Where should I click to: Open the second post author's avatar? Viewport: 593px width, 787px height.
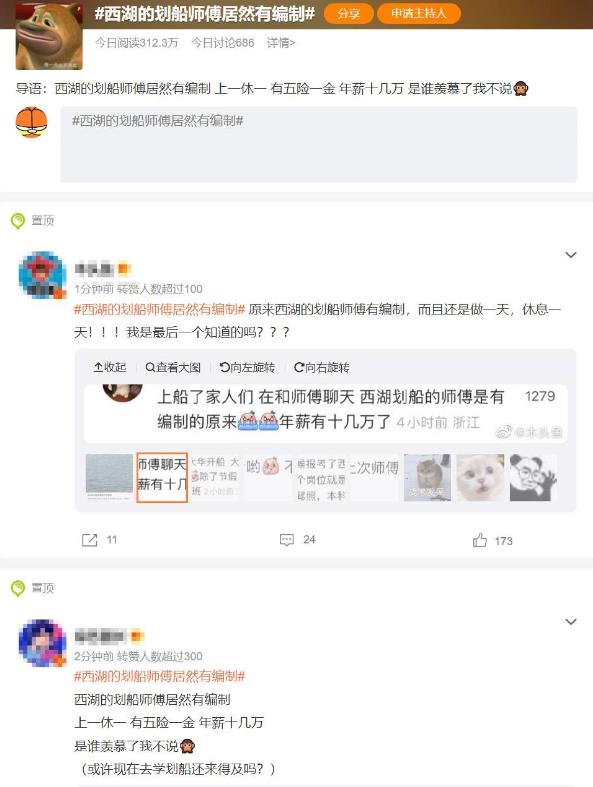coord(42,642)
